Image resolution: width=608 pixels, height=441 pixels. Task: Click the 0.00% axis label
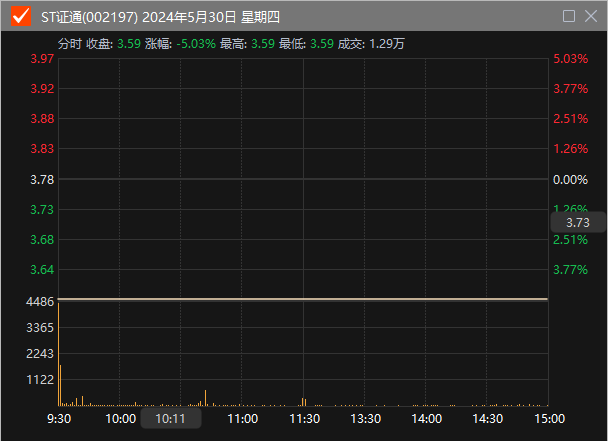570,180
